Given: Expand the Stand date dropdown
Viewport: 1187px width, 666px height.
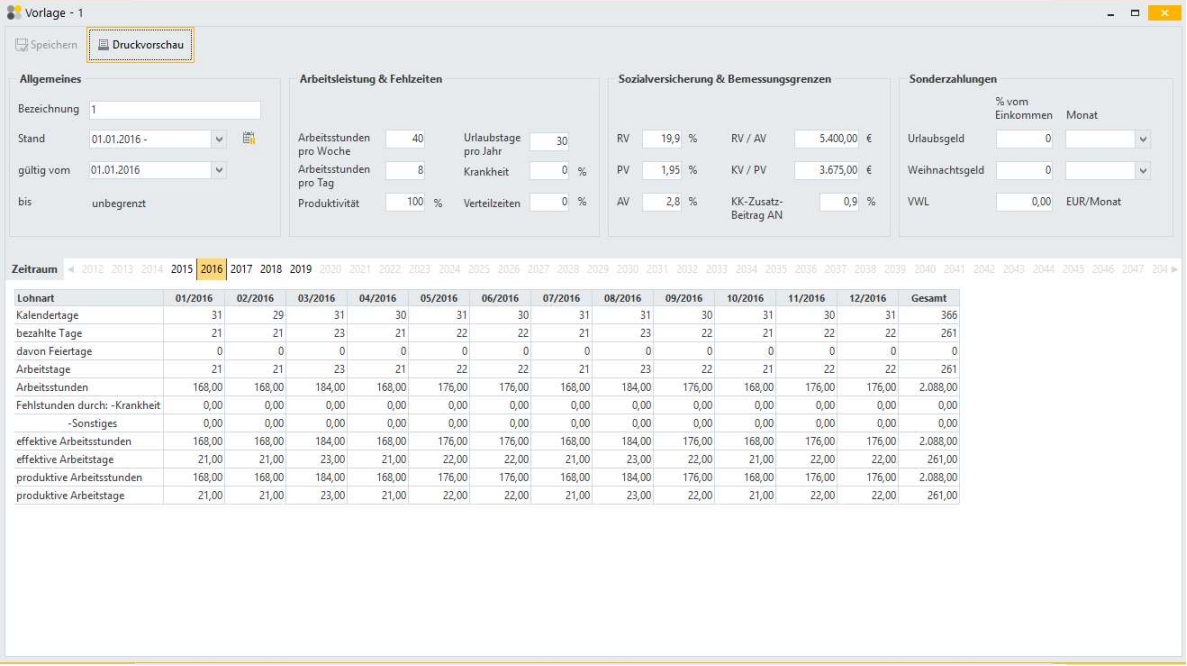Looking at the screenshot, I should click(219, 139).
